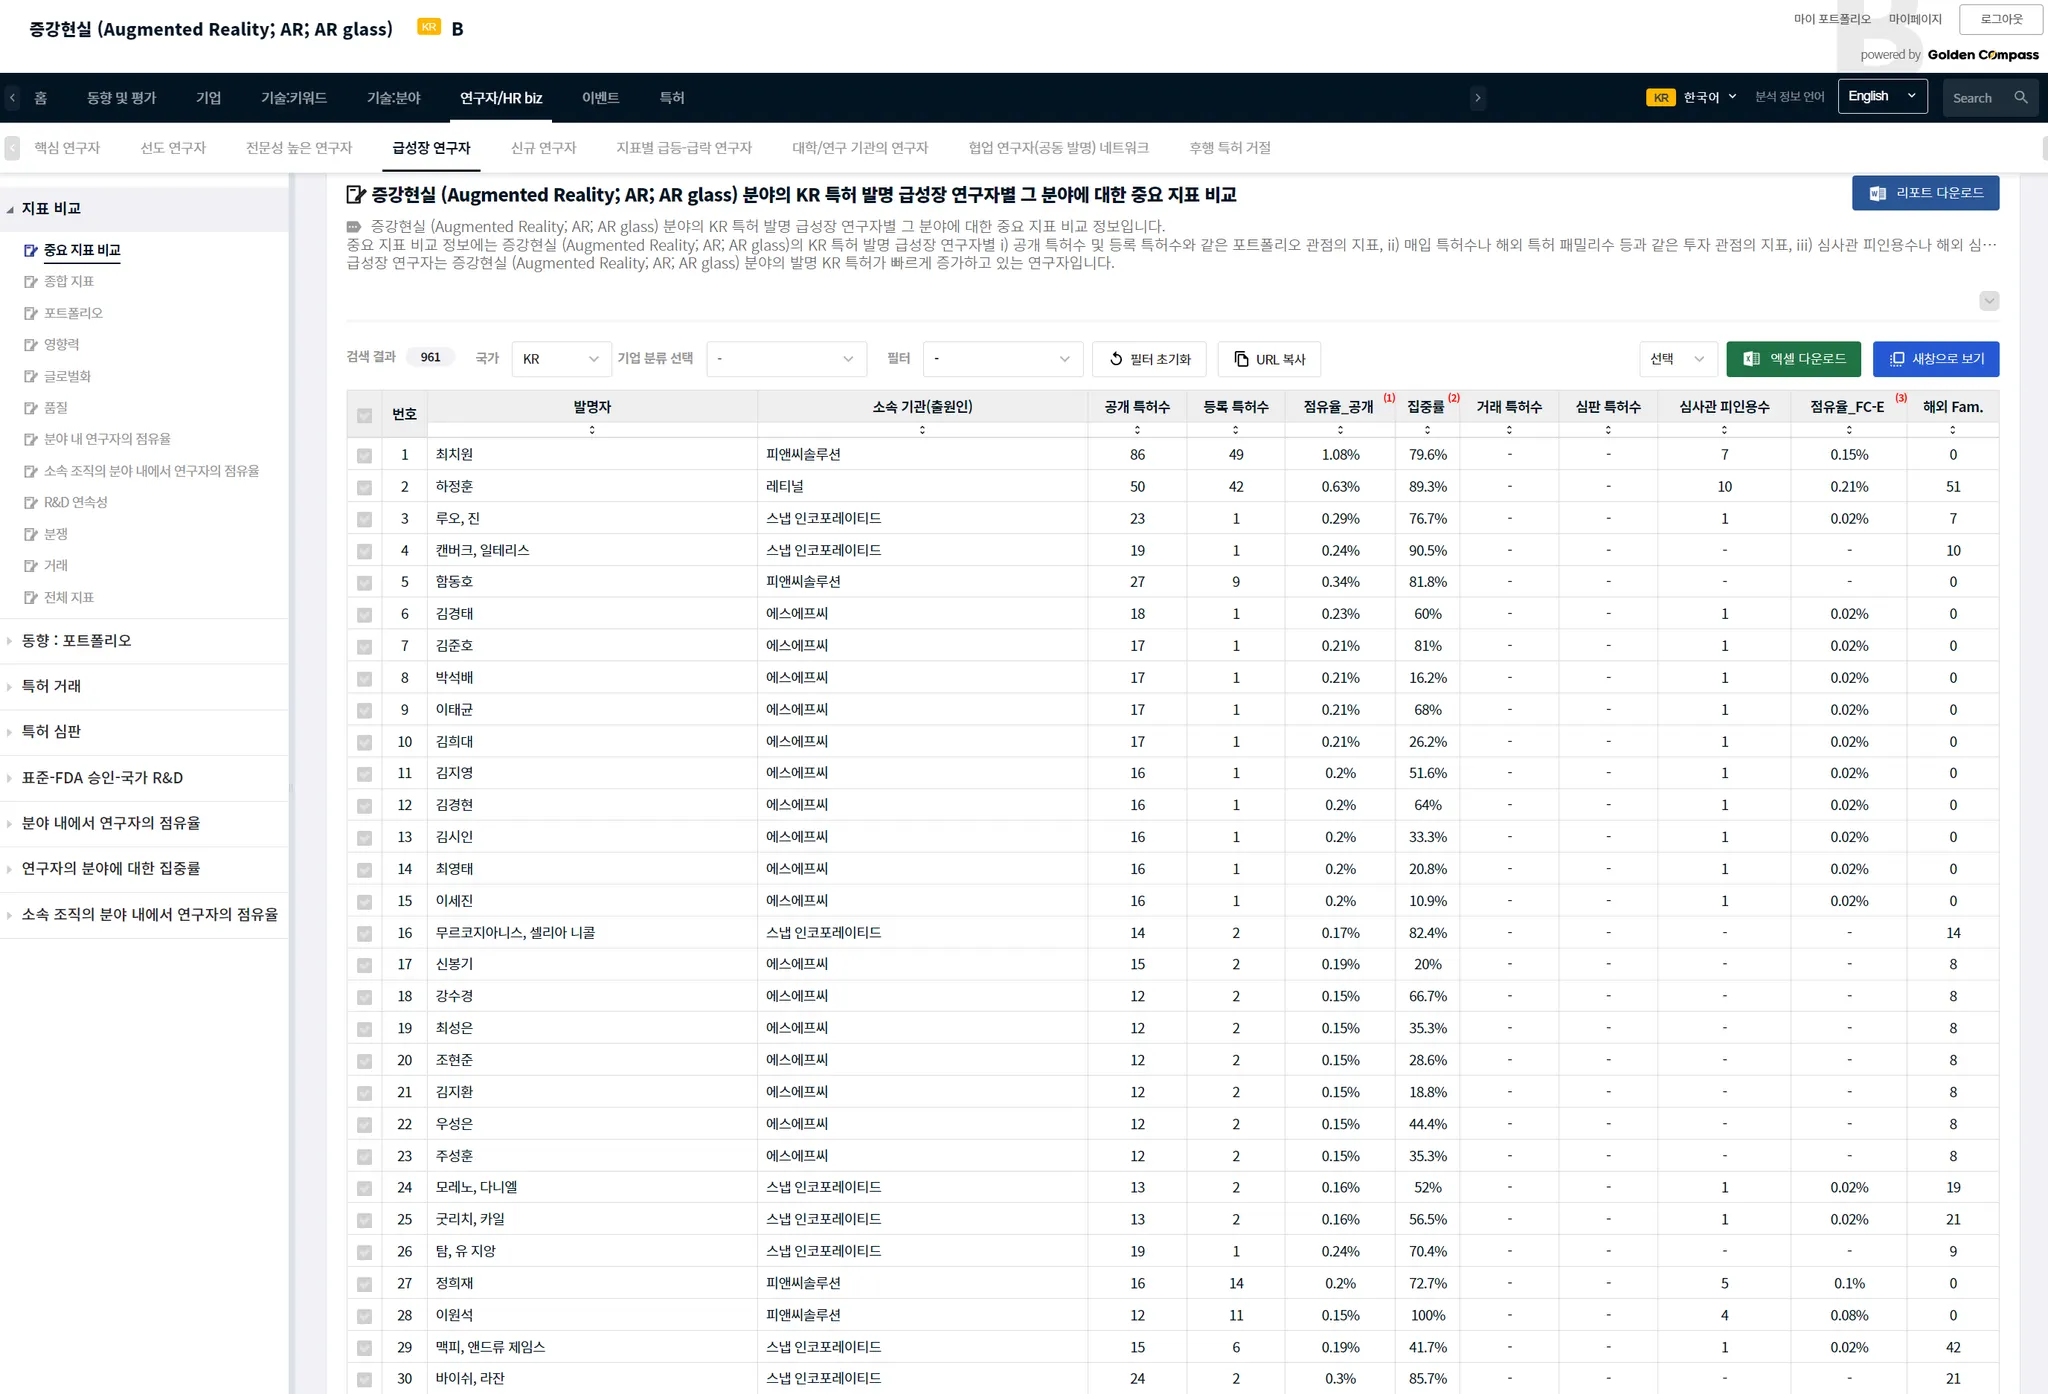The width and height of the screenshot is (2048, 1394).
Task: Click the search magnifier icon
Action: coord(2020,98)
